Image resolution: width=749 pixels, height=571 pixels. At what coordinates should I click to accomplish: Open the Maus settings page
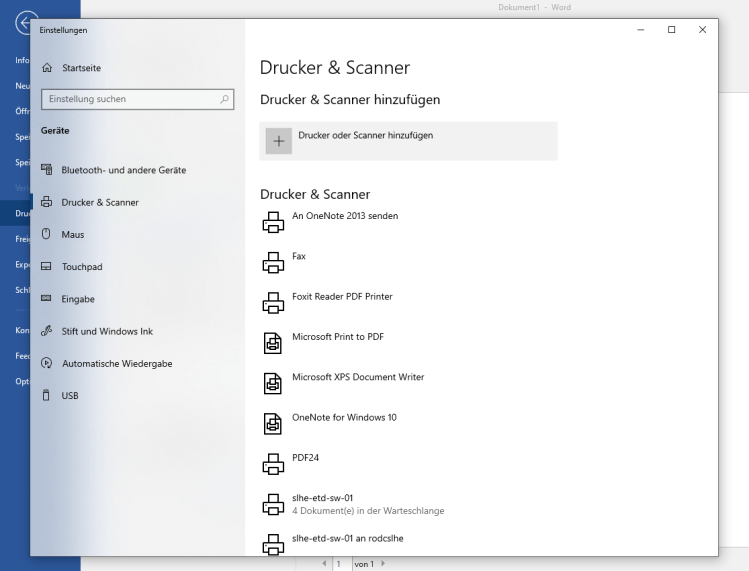pyautogui.click(x=73, y=235)
